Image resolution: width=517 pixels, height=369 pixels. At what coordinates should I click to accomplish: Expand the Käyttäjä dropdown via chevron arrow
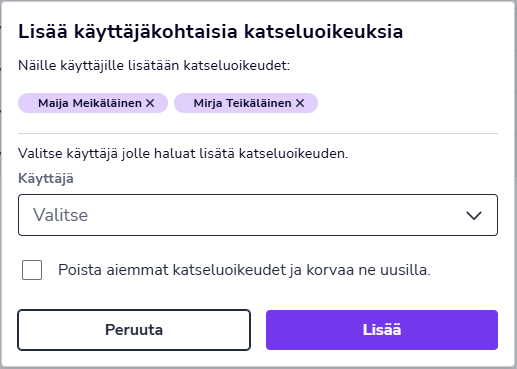point(474,215)
